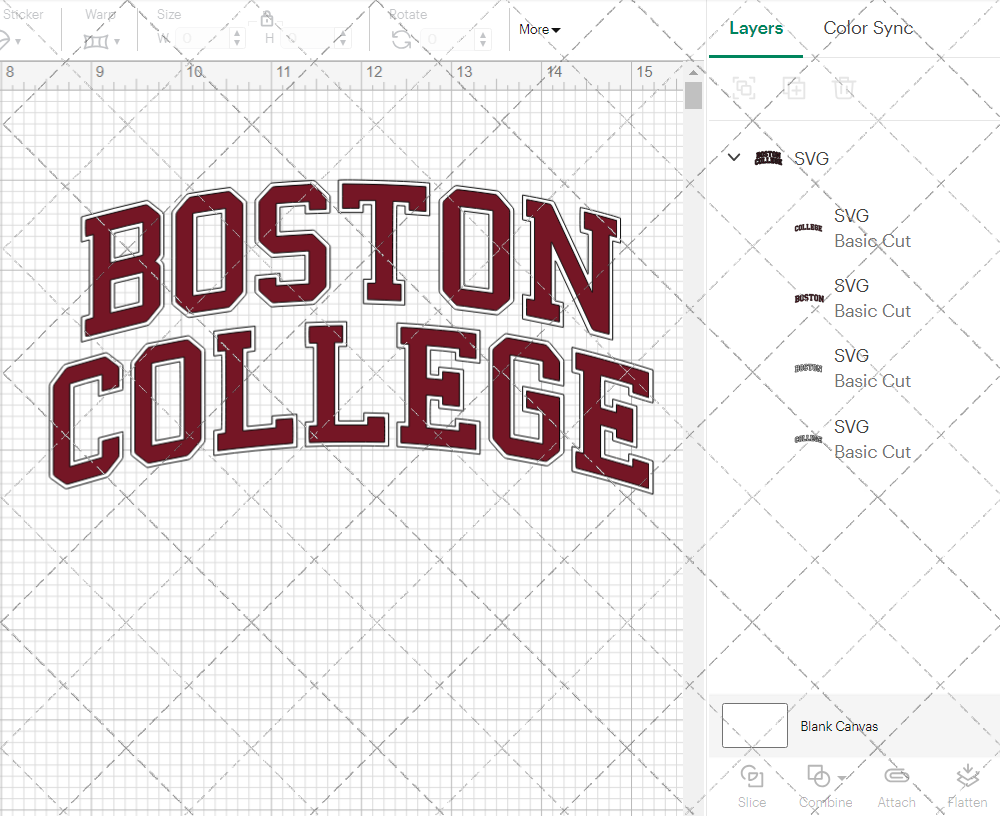Screen dimensions: 1000x816
Task: Open the Attach tool
Action: click(896, 785)
